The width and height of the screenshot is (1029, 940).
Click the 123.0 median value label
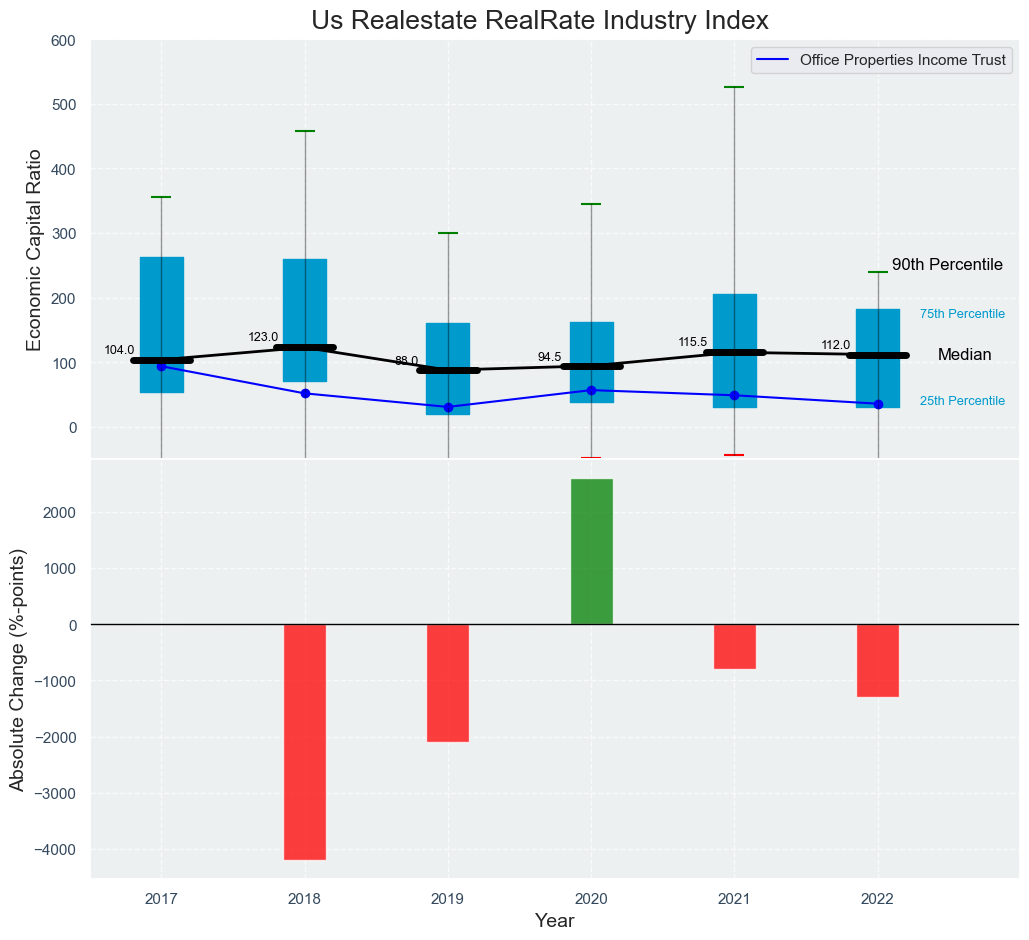pos(263,337)
